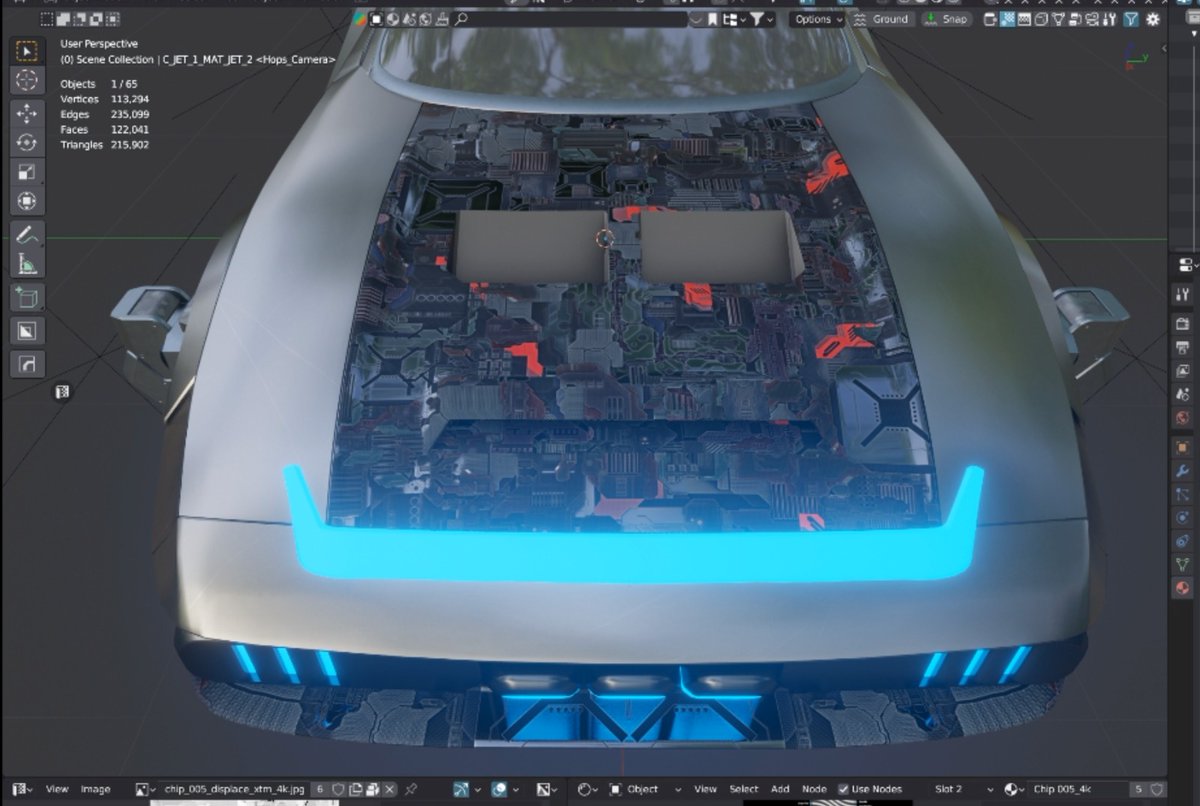Select the Select Box tool
The height and width of the screenshot is (806, 1200).
(27, 51)
